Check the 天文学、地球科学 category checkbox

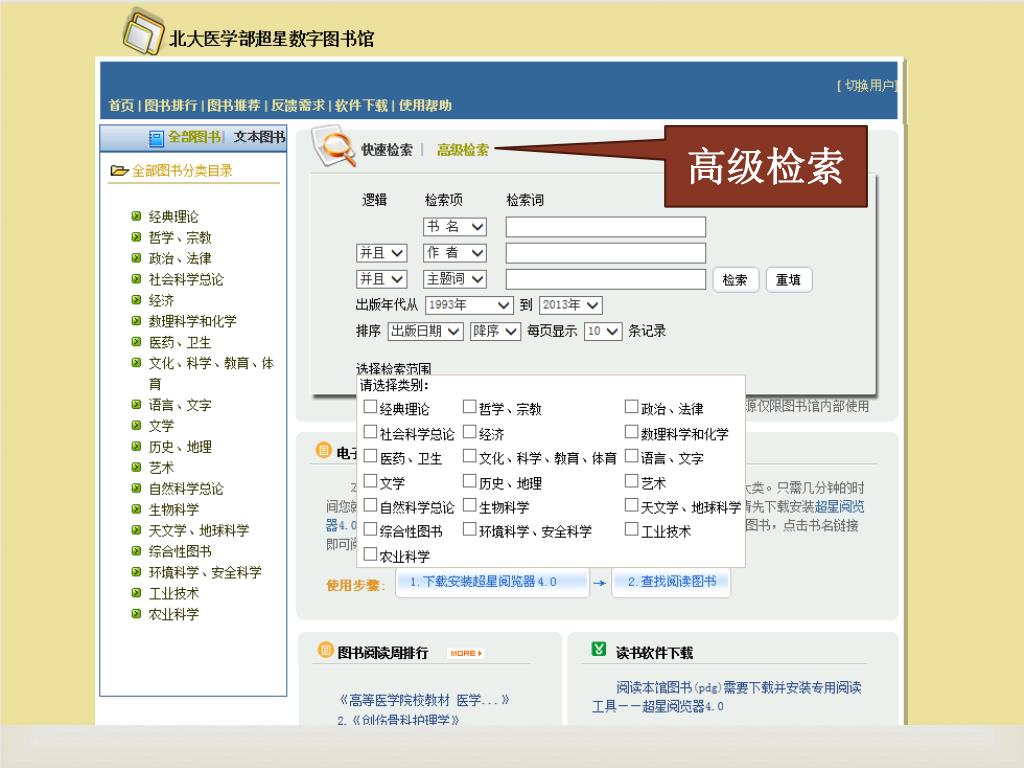(x=631, y=505)
